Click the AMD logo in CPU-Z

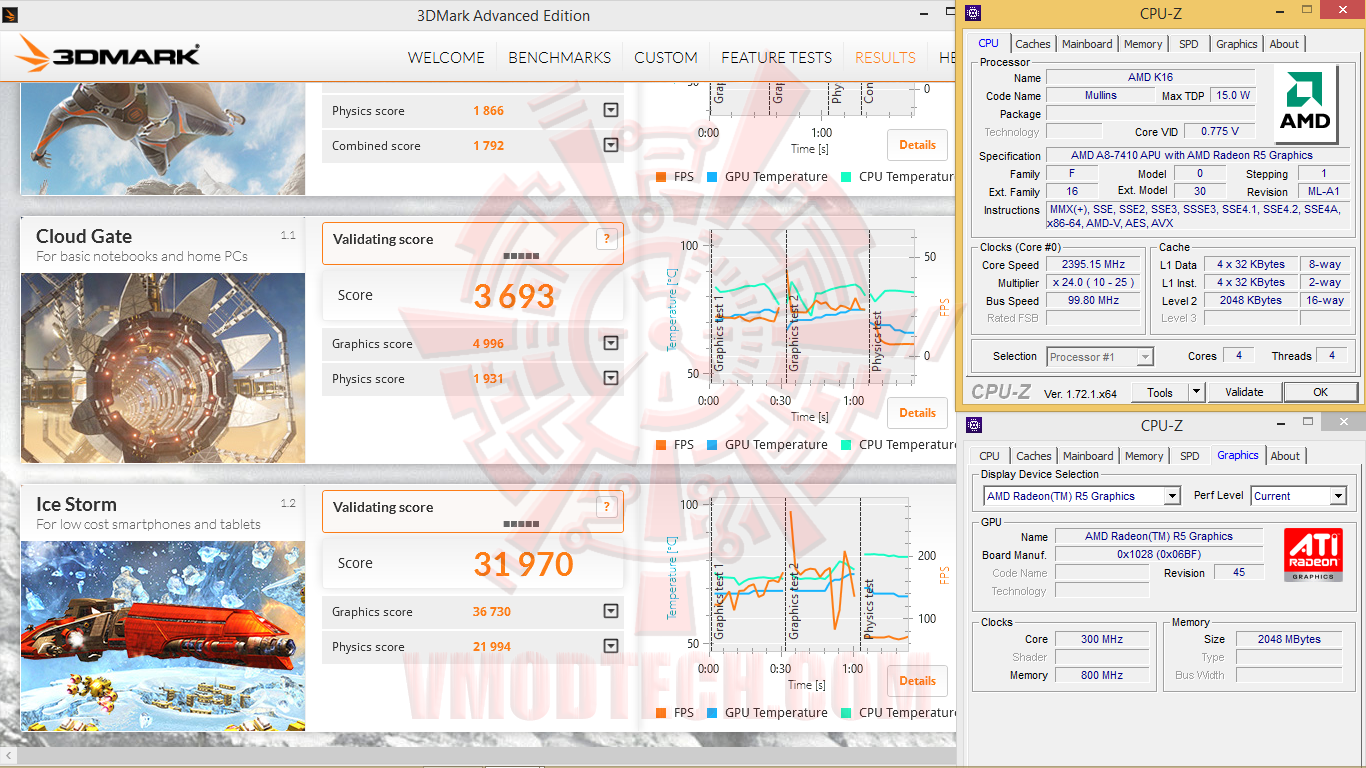tap(1306, 105)
